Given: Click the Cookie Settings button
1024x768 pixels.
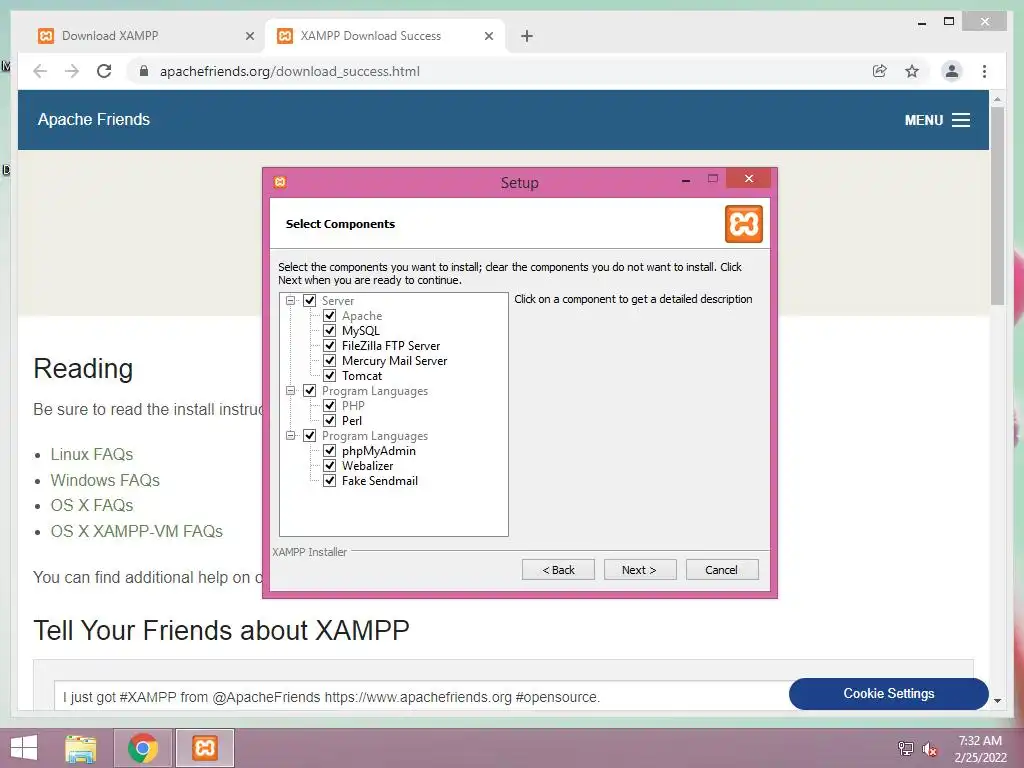Looking at the screenshot, I should coord(888,694).
